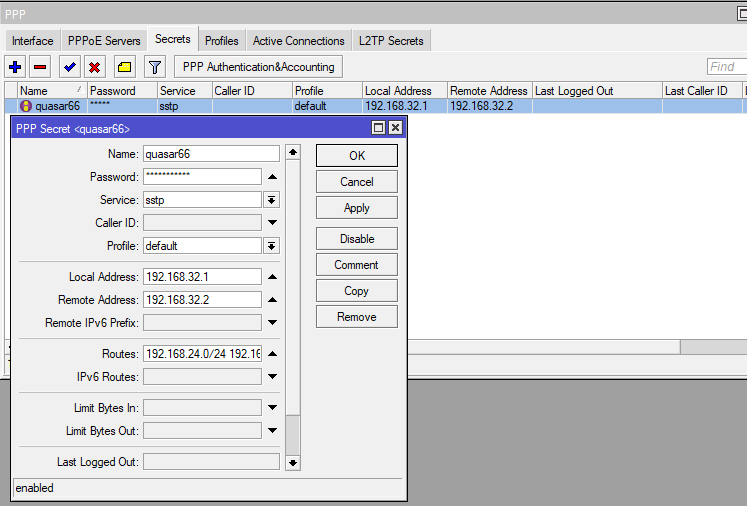The height and width of the screenshot is (506, 747).
Task: Sort by the Last Caller ID column header
Action: (702, 91)
